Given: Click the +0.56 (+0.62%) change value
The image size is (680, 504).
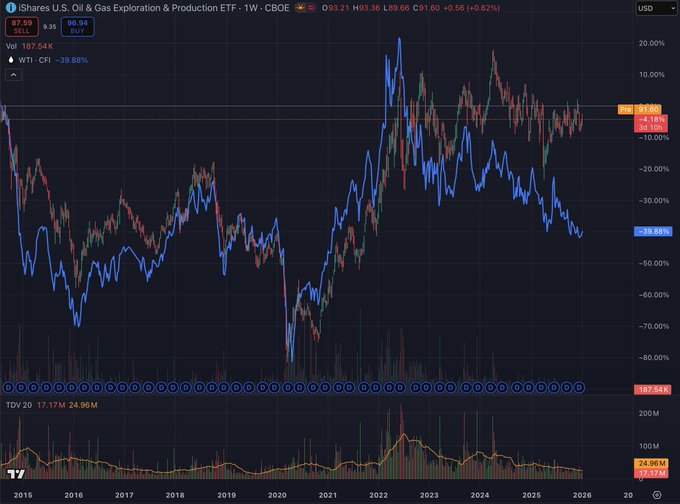Looking at the screenshot, I should click(471, 8).
